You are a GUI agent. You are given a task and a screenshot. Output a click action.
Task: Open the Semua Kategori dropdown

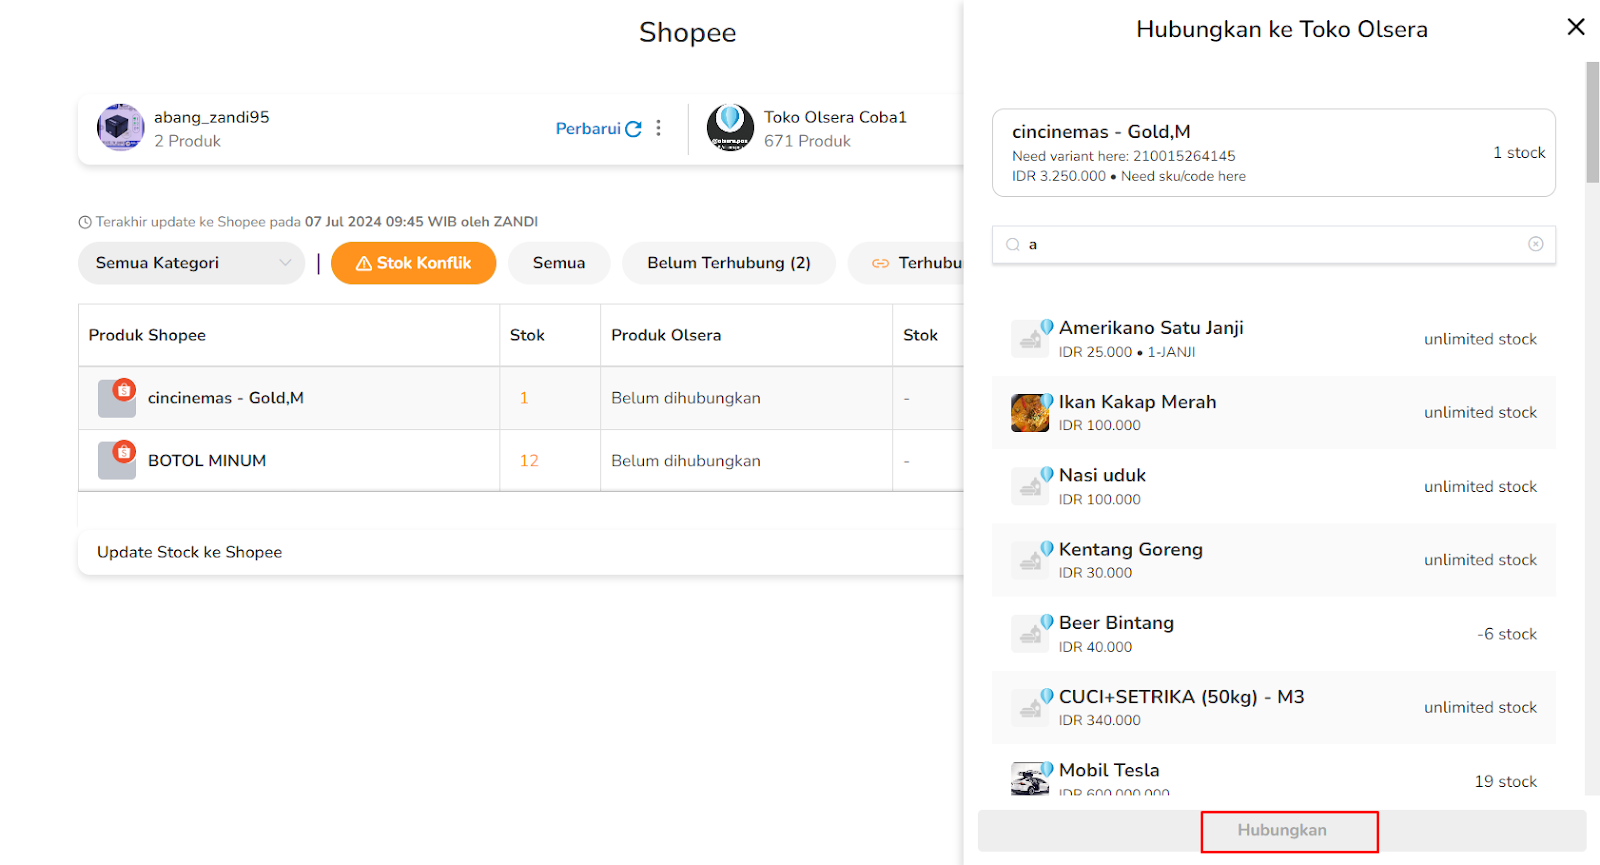(x=191, y=263)
